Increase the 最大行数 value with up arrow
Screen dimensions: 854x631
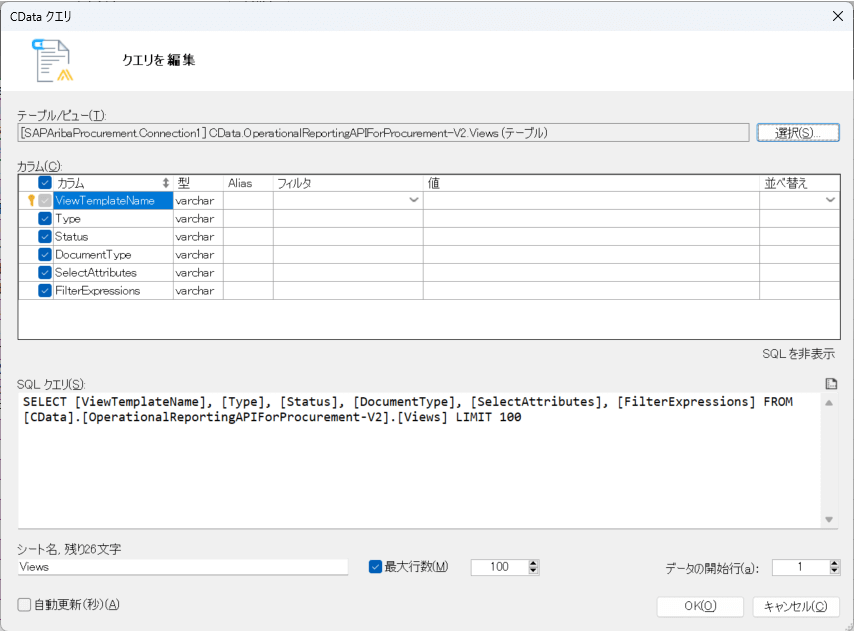point(533,563)
